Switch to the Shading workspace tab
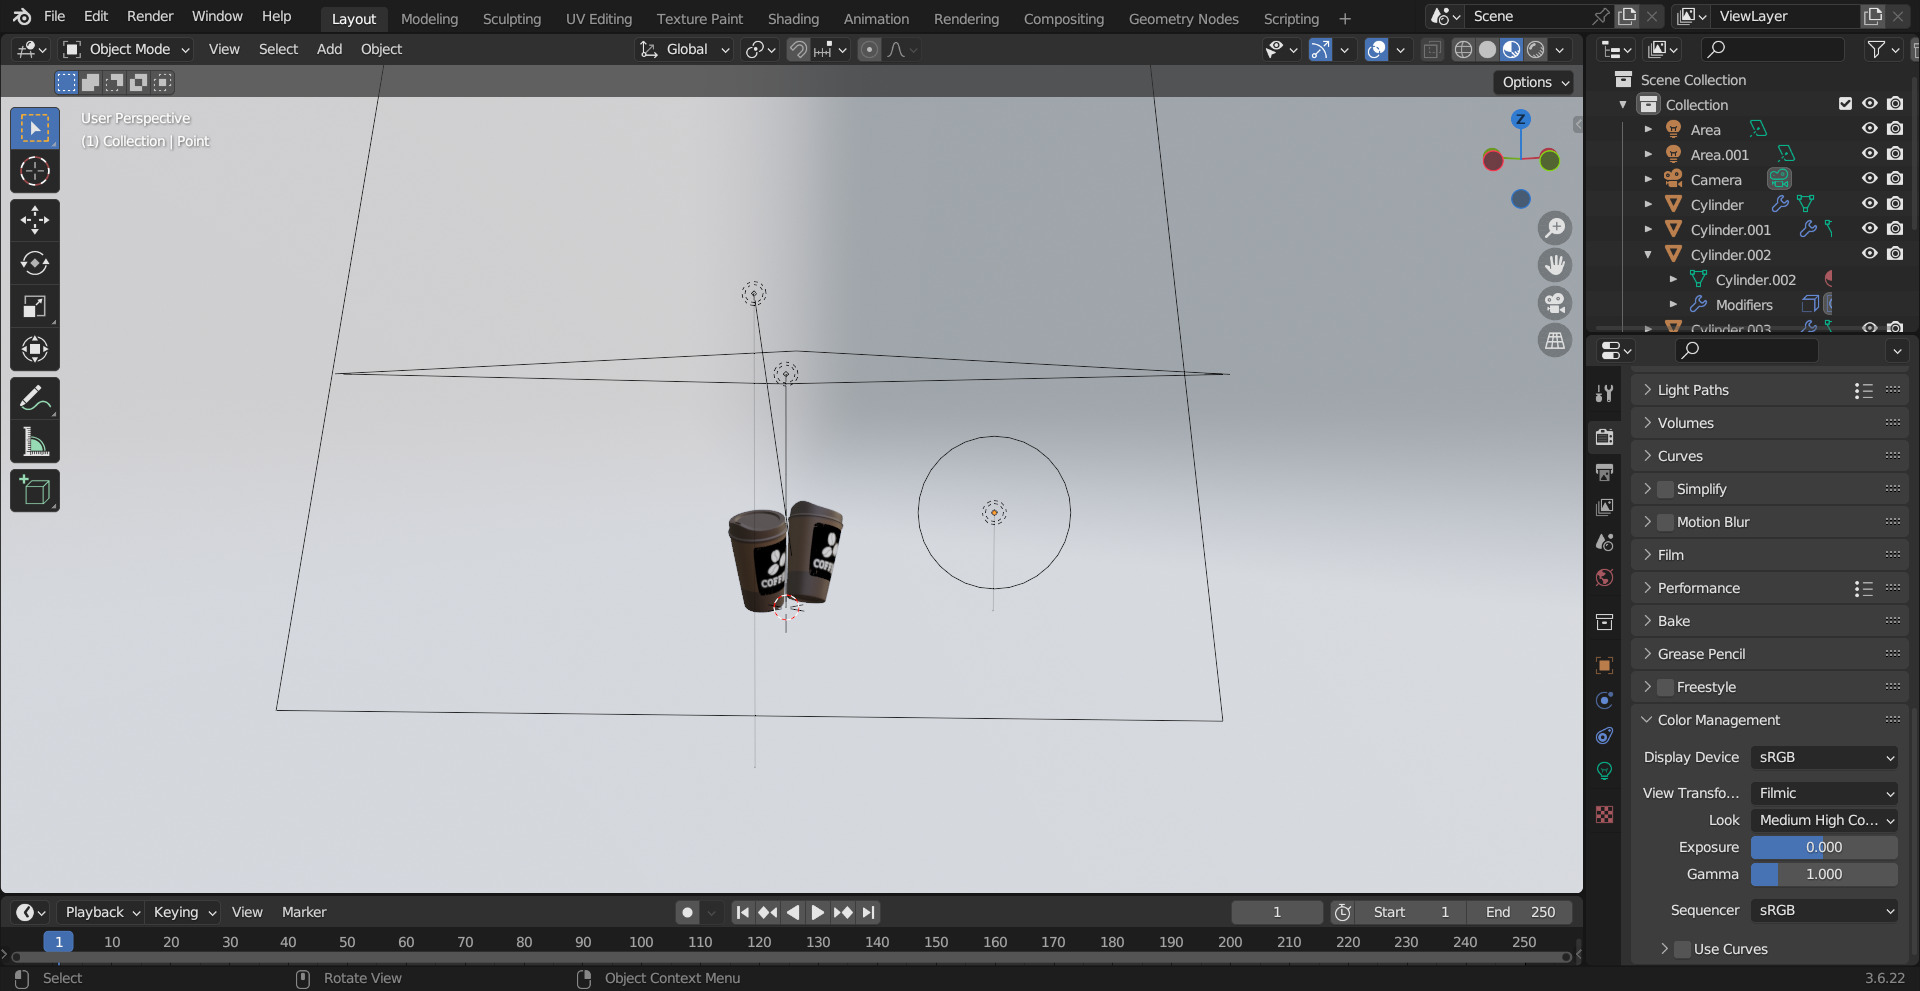Viewport: 1920px width, 991px height. 793,19
